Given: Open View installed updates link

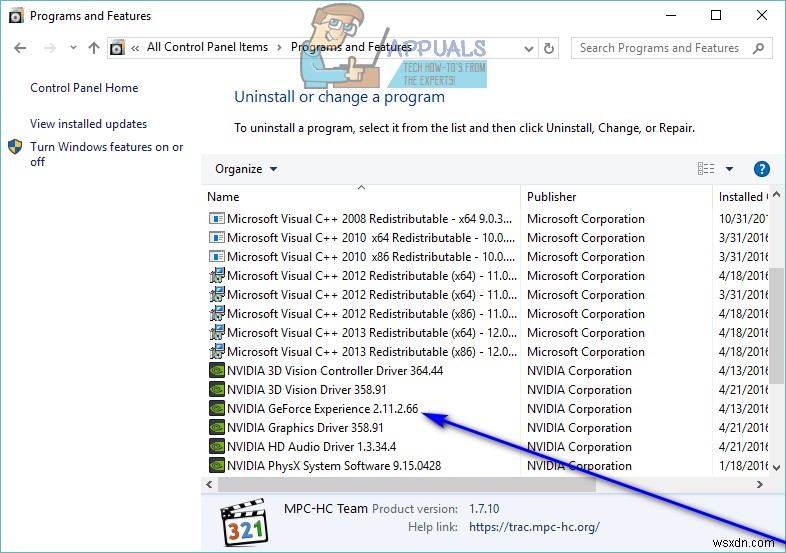Looking at the screenshot, I should 89,124.
